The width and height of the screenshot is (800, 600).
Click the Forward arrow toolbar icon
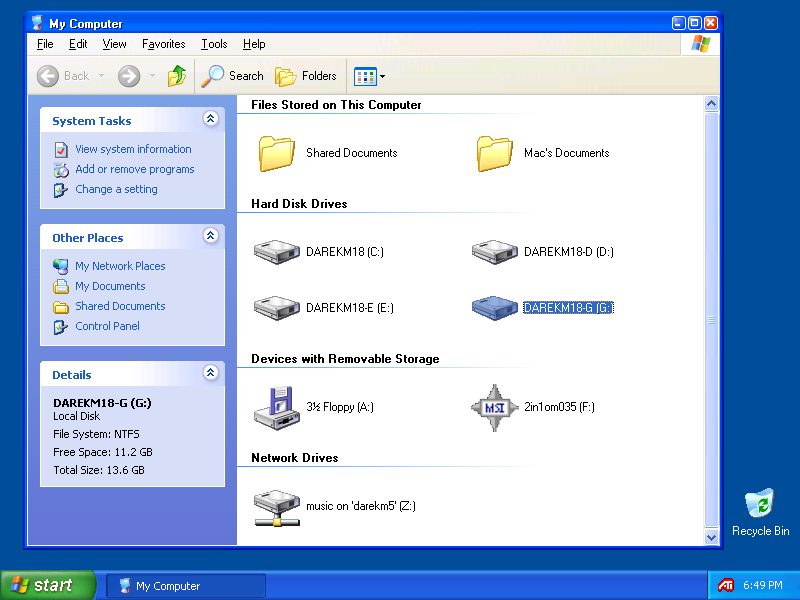[x=129, y=77]
